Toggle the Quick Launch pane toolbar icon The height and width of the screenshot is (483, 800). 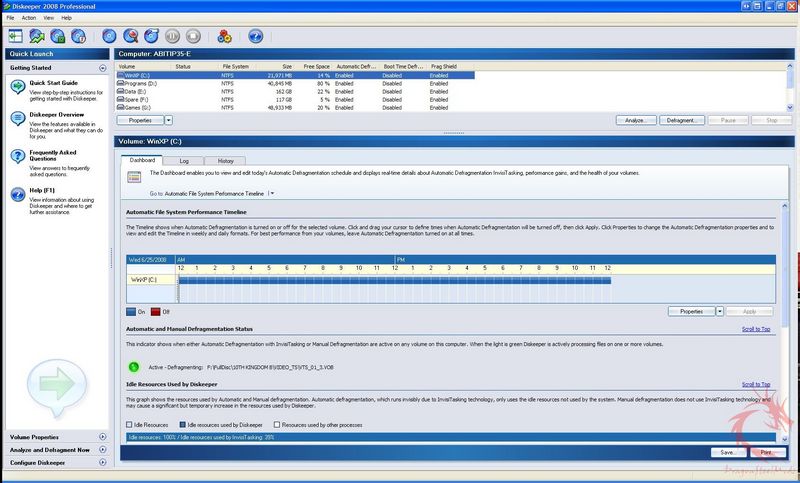[14, 36]
